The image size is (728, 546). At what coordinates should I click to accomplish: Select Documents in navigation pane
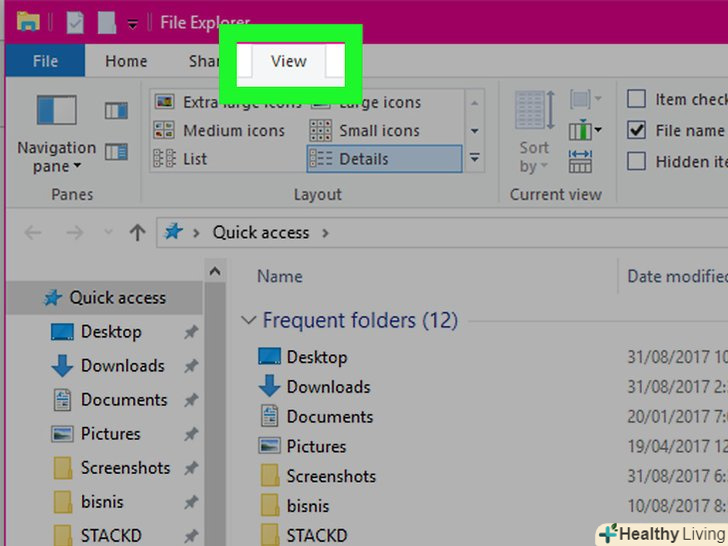109,400
